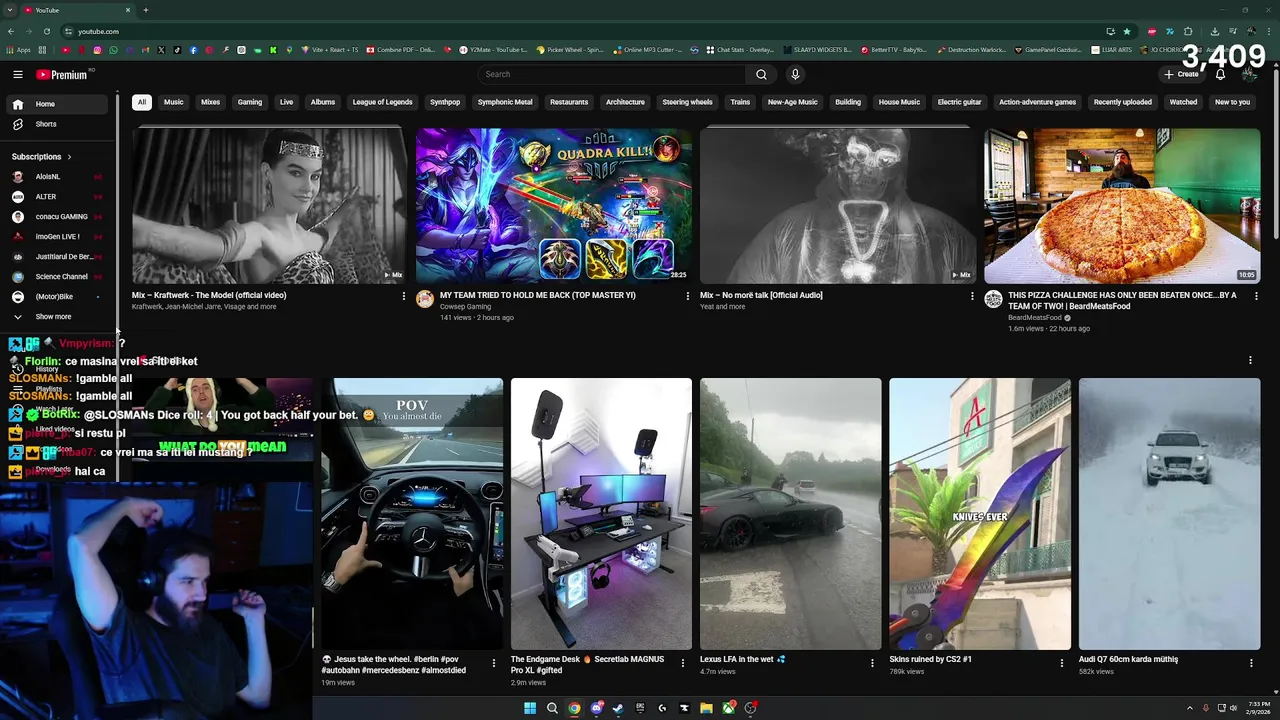1280x720 pixels.
Task: Open the Shorts shelf three-dot menu
Action: (x=1250, y=360)
